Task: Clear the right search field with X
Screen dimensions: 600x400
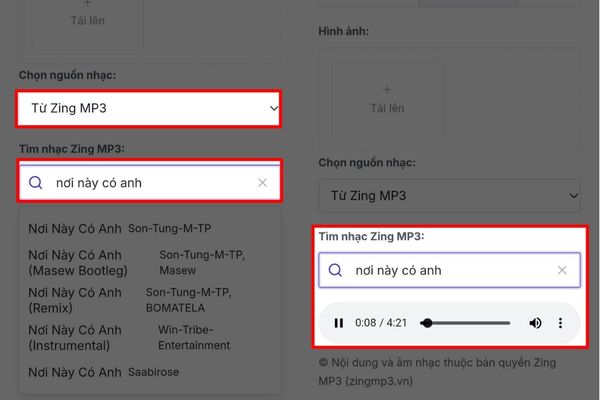Action: point(562,270)
